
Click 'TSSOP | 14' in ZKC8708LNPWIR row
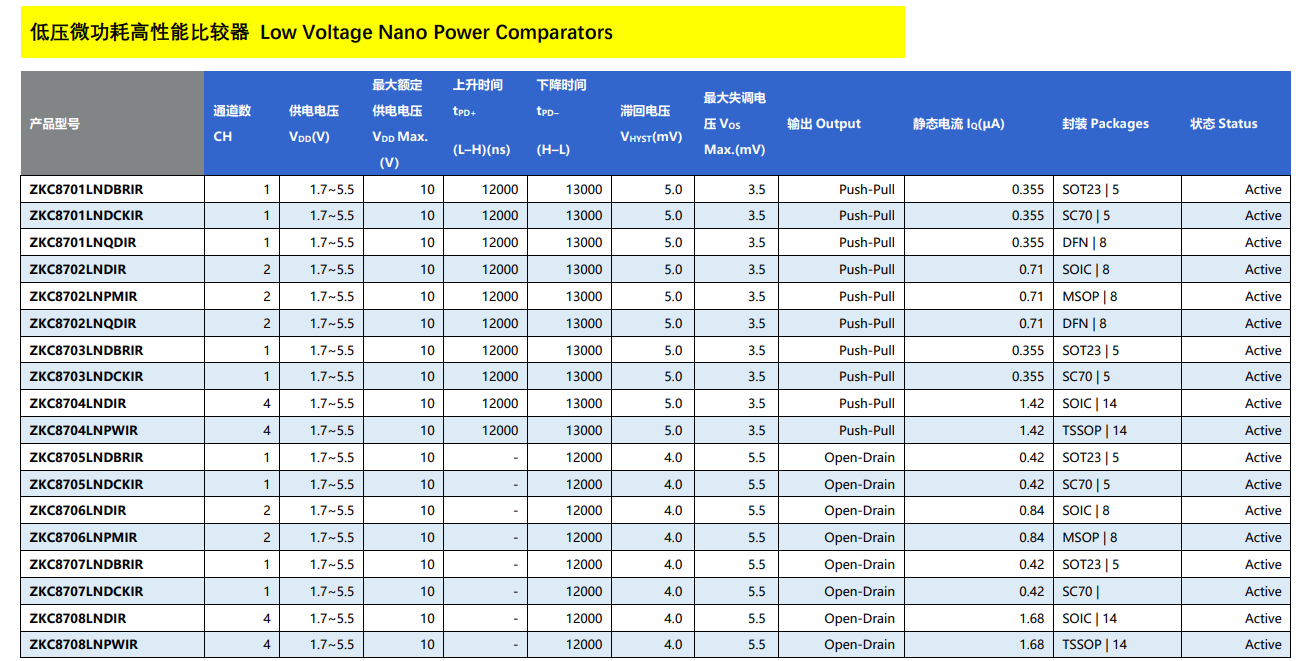tap(1095, 645)
